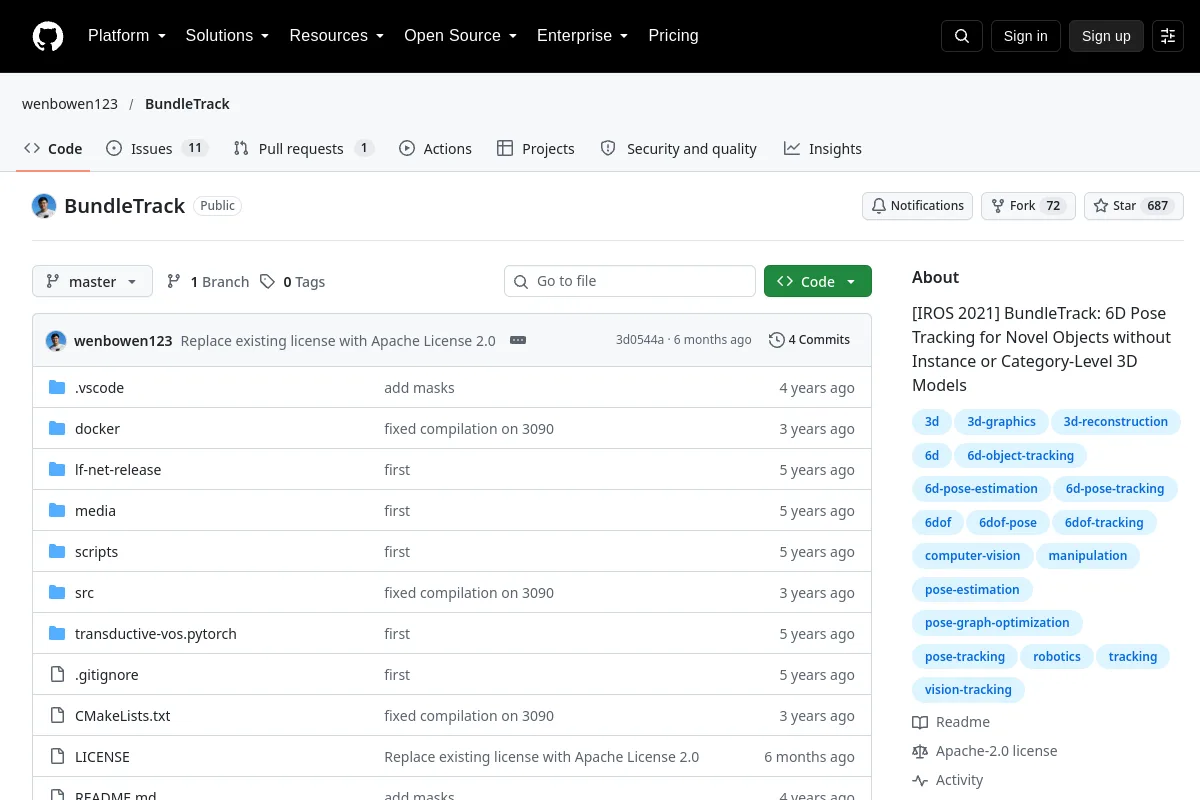Click the docker folder icon
1200x800 pixels.
pyautogui.click(x=57, y=429)
